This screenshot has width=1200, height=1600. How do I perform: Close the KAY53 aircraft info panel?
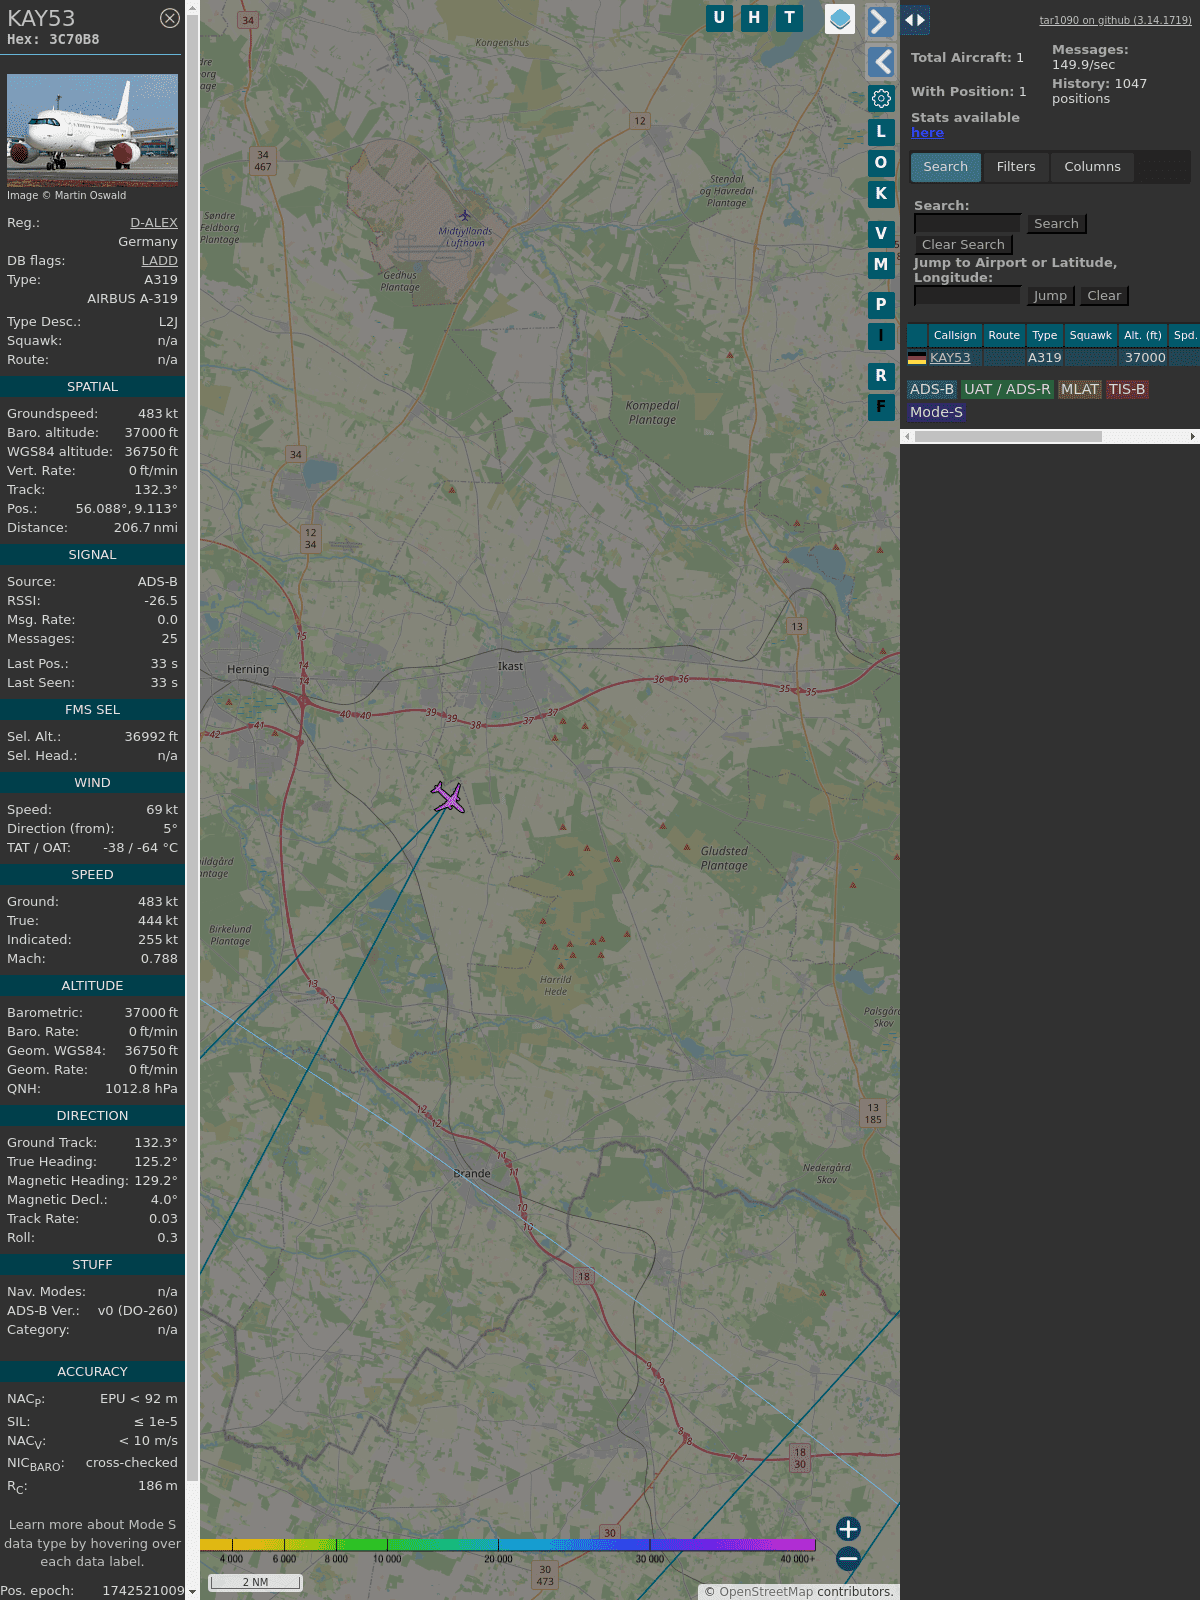170,18
